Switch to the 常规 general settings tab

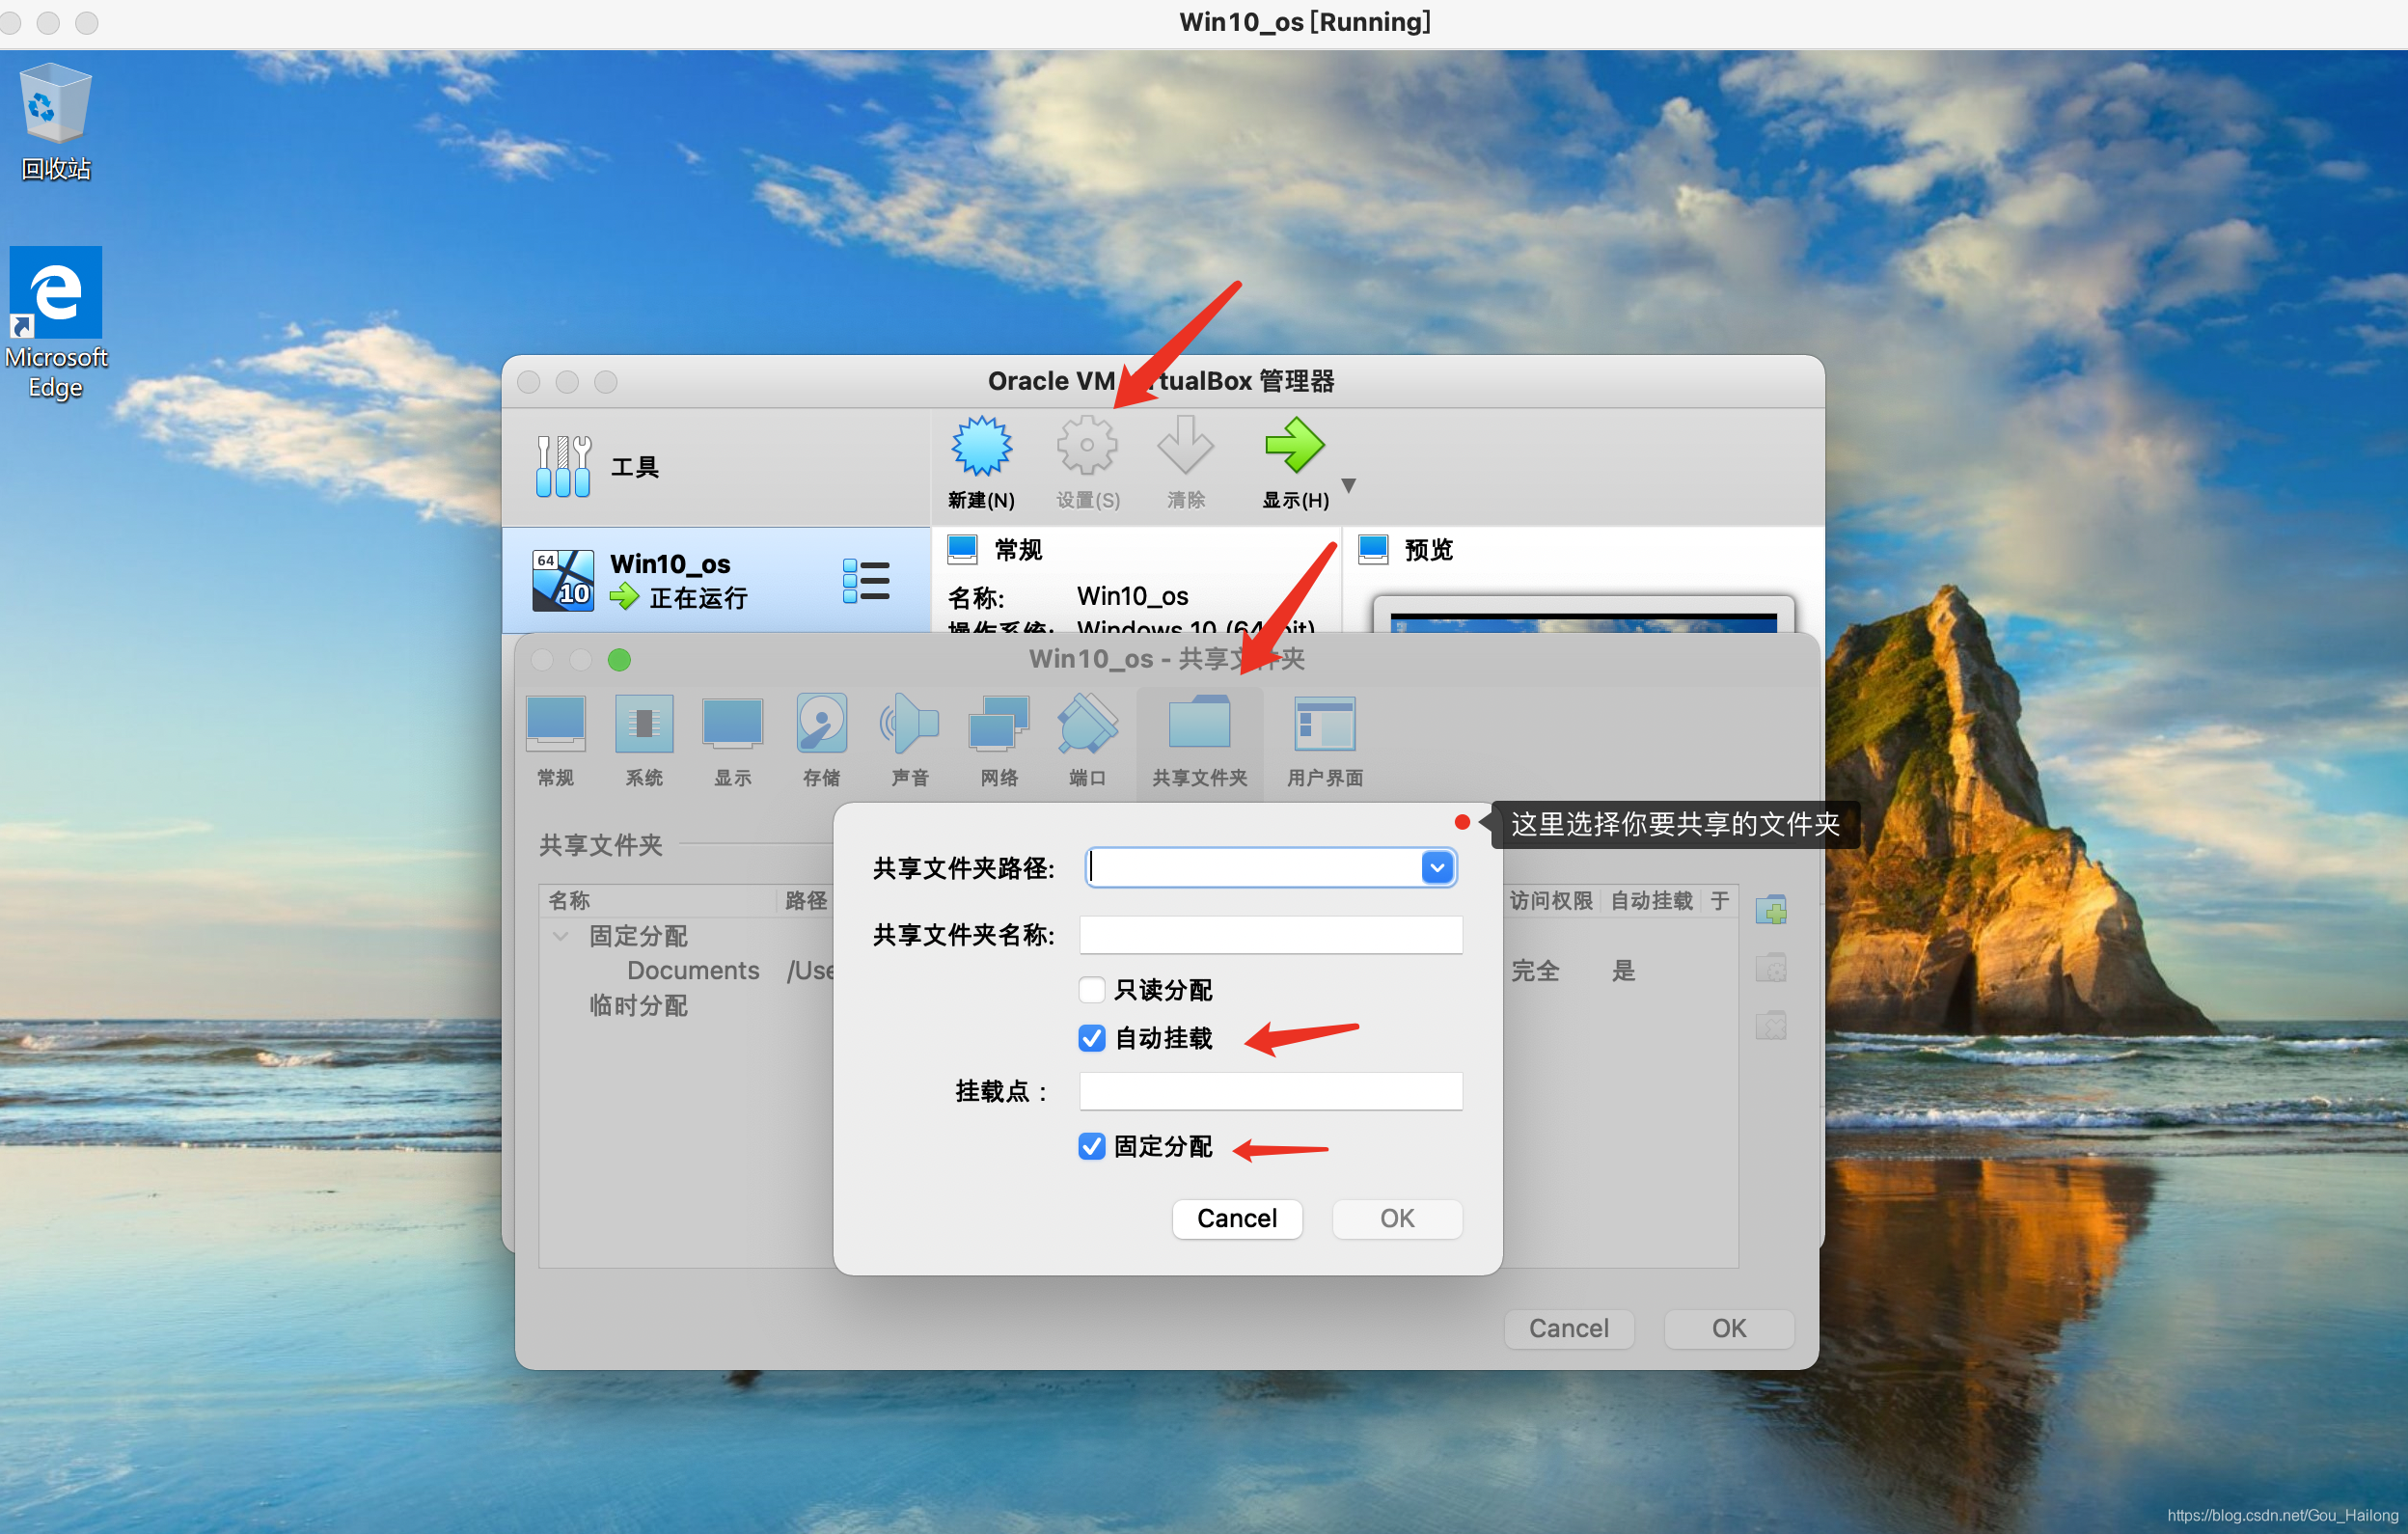point(555,741)
